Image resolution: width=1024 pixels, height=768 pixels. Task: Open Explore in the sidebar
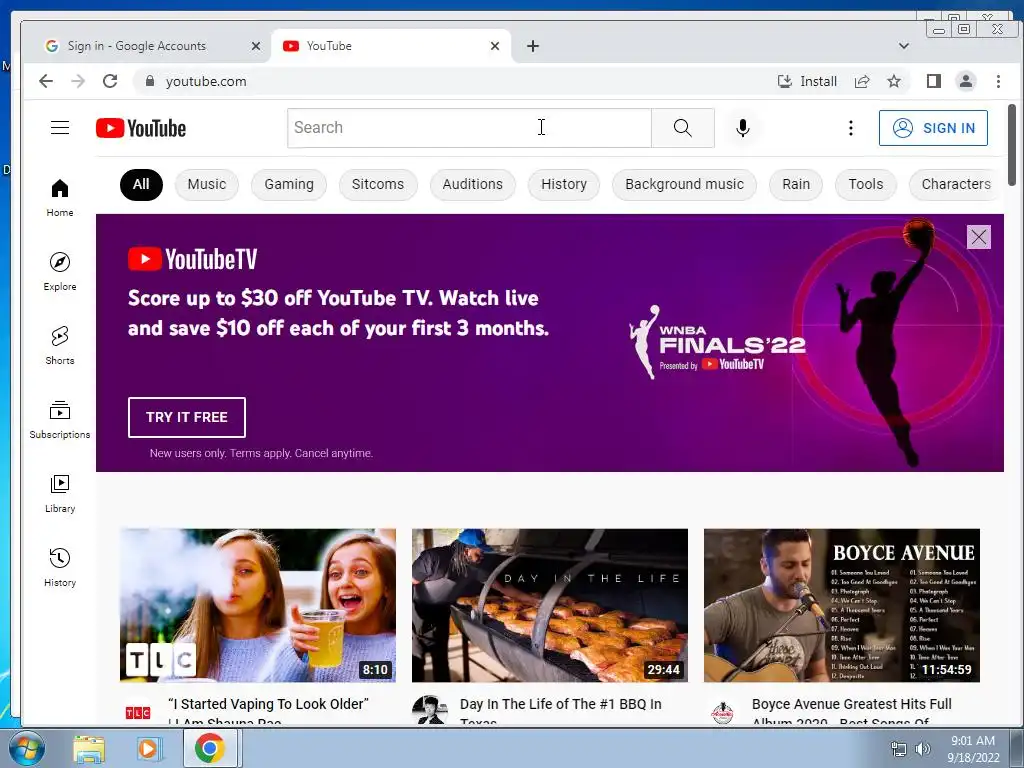tap(60, 272)
